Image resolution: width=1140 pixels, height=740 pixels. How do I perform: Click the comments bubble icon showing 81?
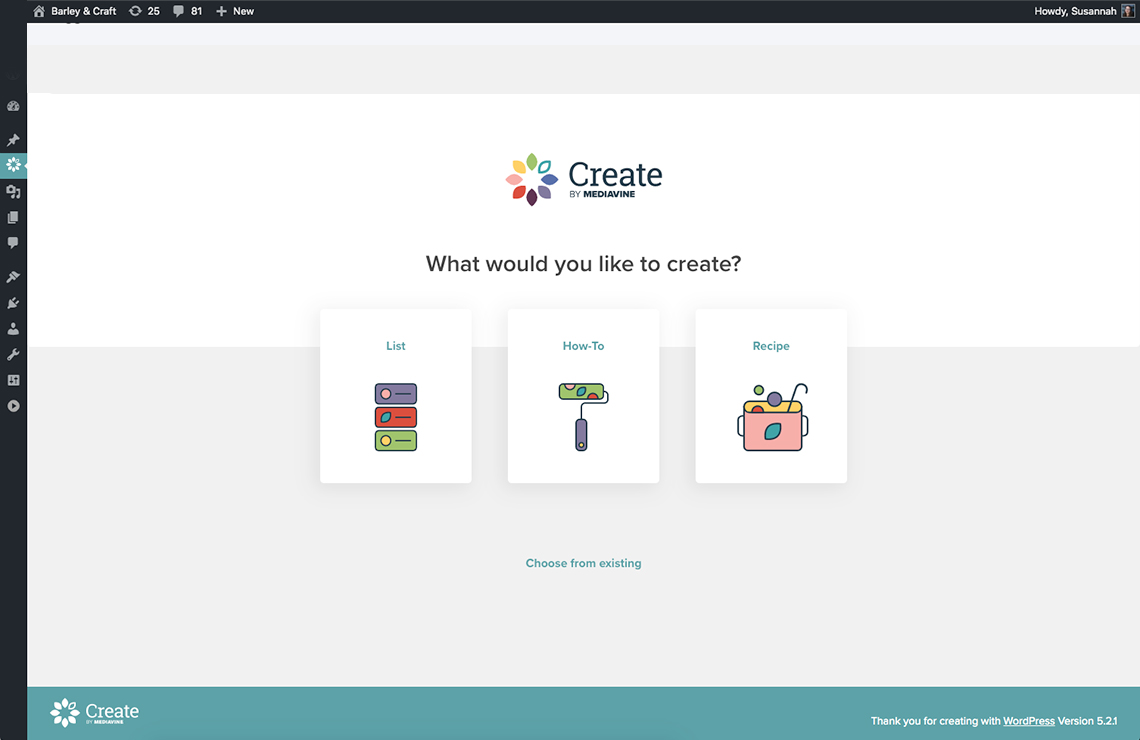coord(178,11)
